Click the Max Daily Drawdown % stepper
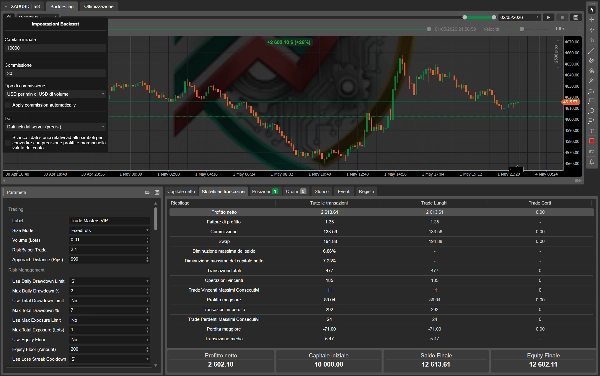This screenshot has height=376, width=600. click(x=147, y=291)
